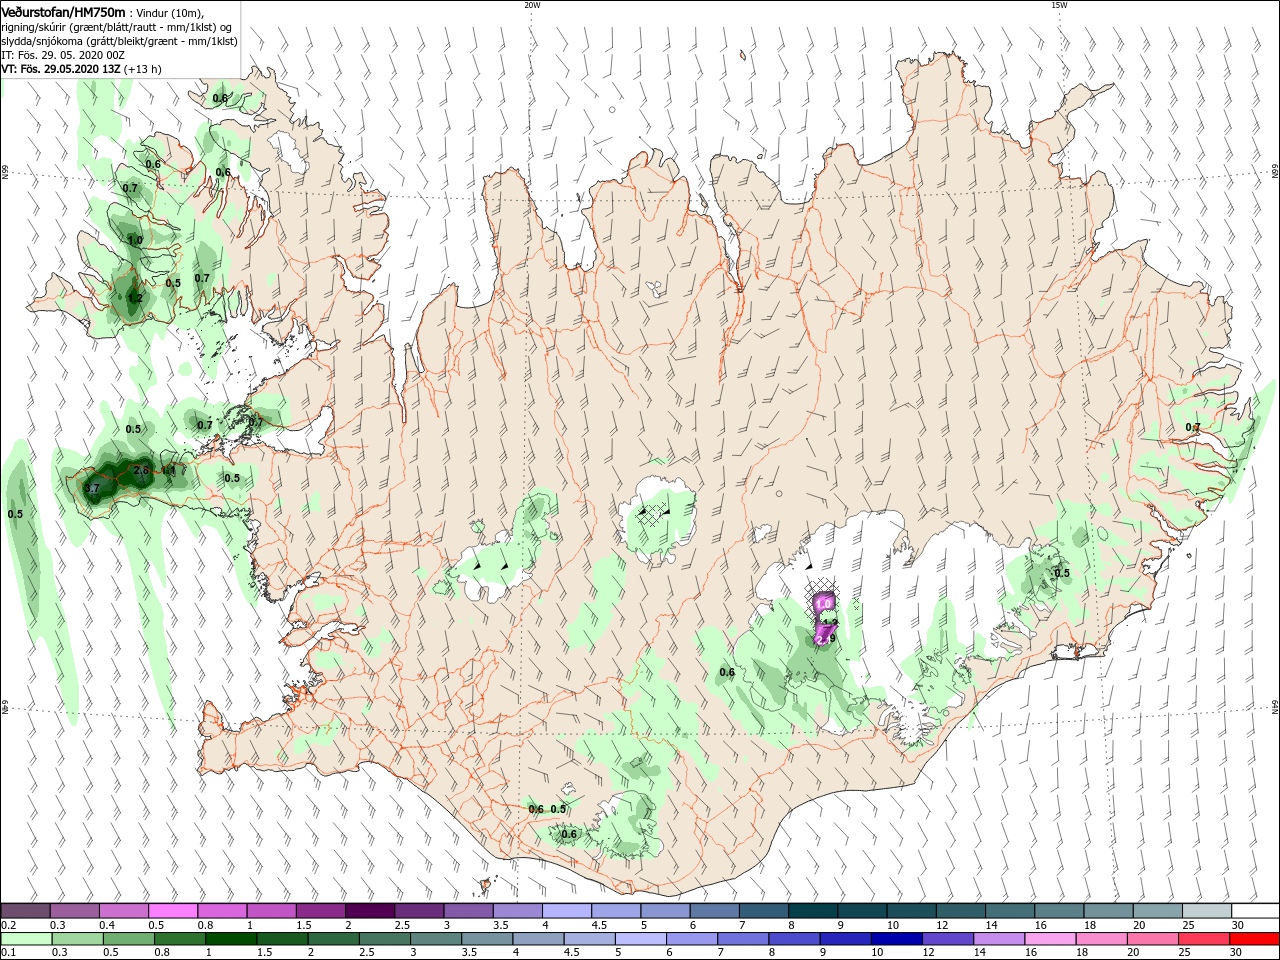
Task: Click the 20W longitude label
Action: coord(532,5)
